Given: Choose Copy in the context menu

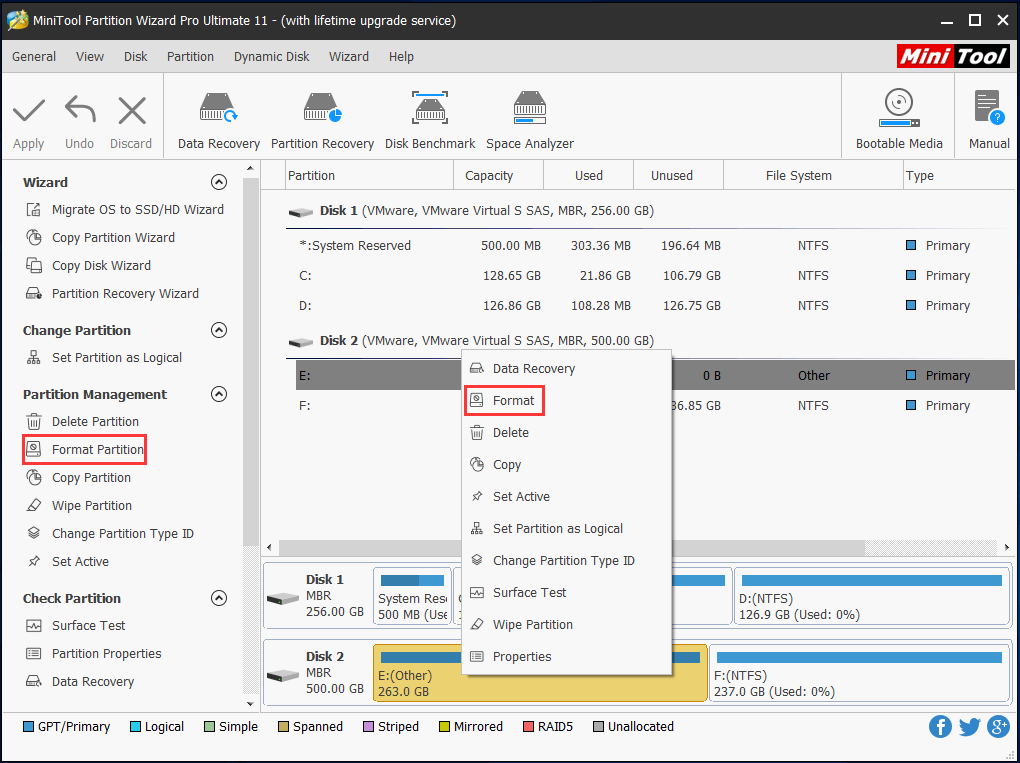Looking at the screenshot, I should (566, 464).
